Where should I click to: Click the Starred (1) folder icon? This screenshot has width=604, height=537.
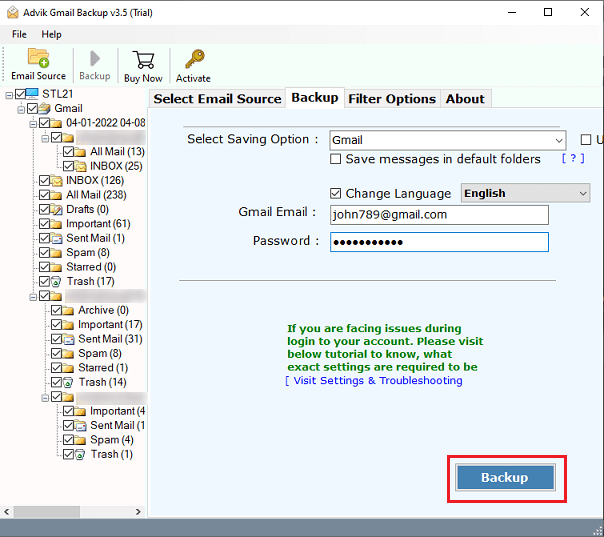tap(68, 368)
